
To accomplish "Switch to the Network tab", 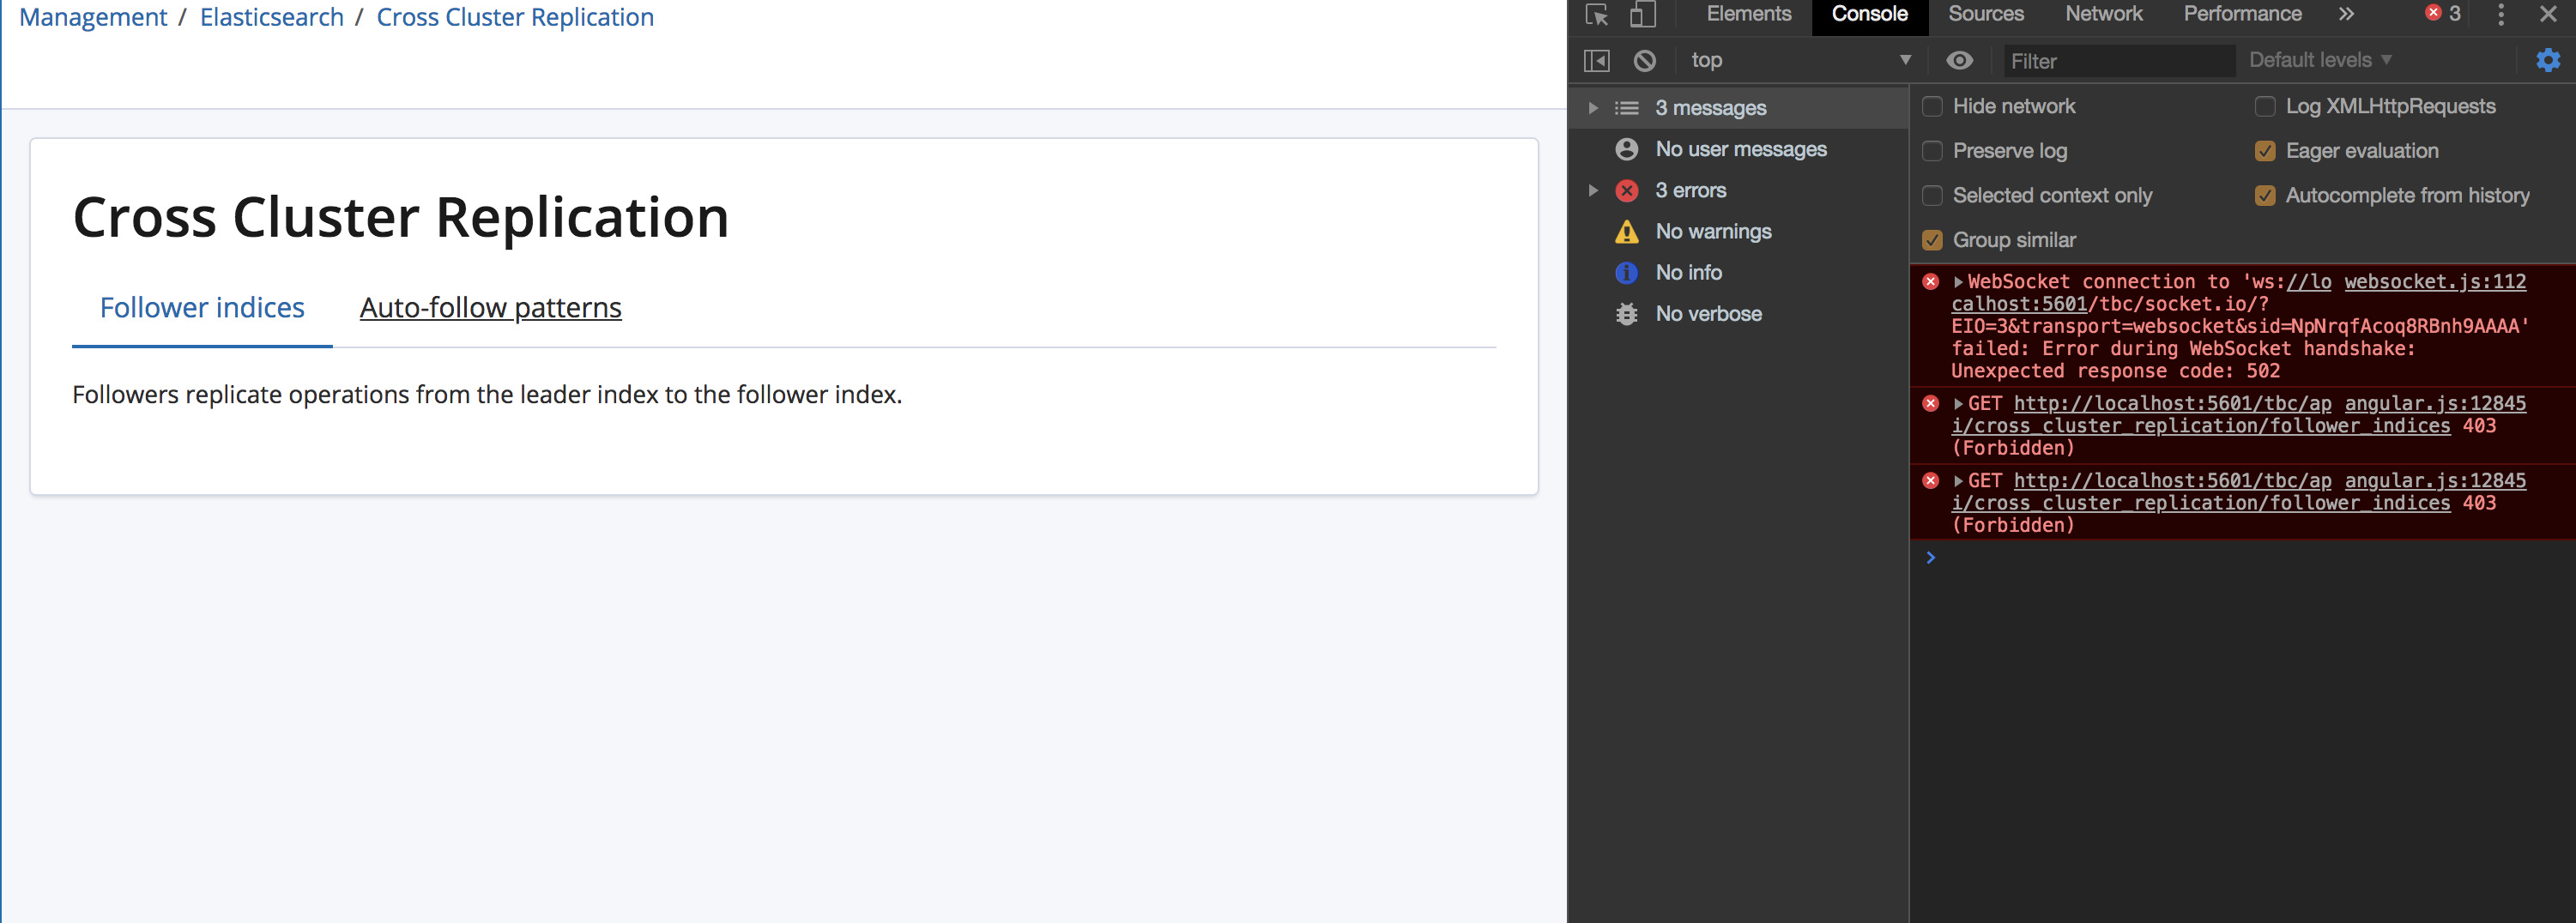I will (x=2103, y=14).
